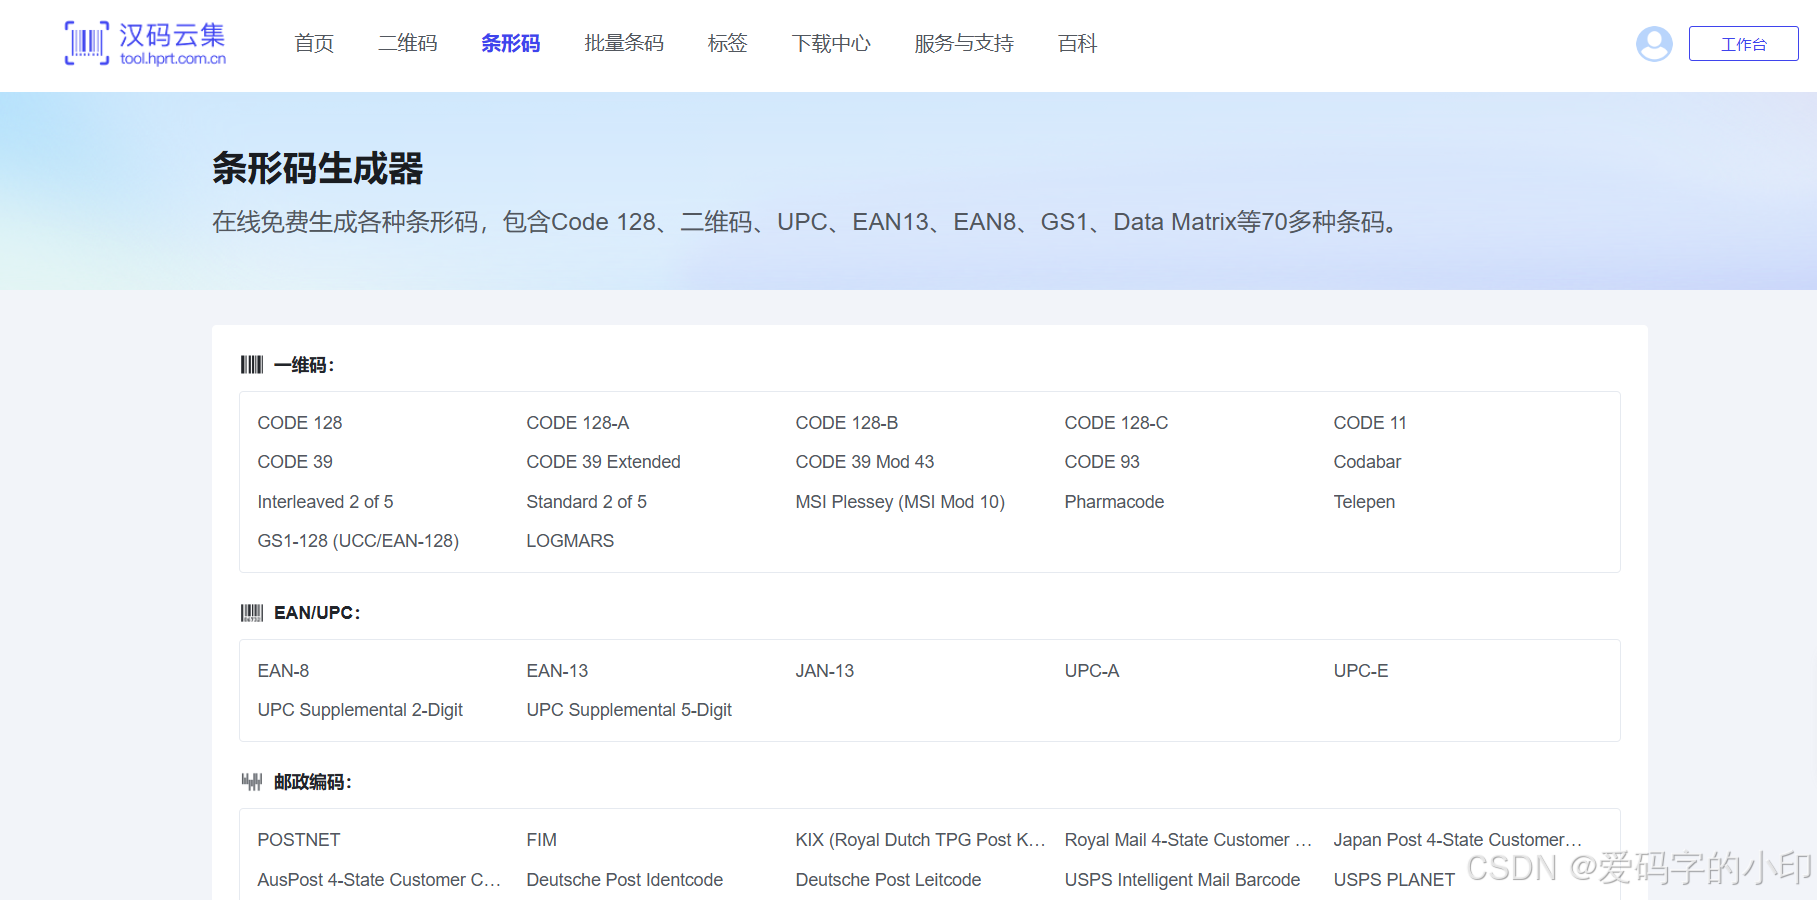This screenshot has width=1817, height=900.
Task: Open Japan Post 4-State Customer generator
Action: 1458,840
